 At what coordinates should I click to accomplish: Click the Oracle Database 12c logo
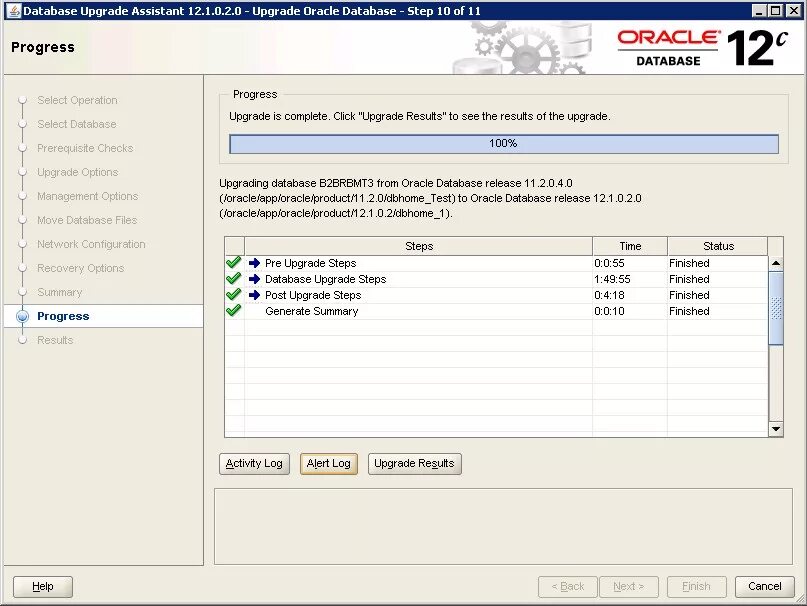pyautogui.click(x=703, y=47)
